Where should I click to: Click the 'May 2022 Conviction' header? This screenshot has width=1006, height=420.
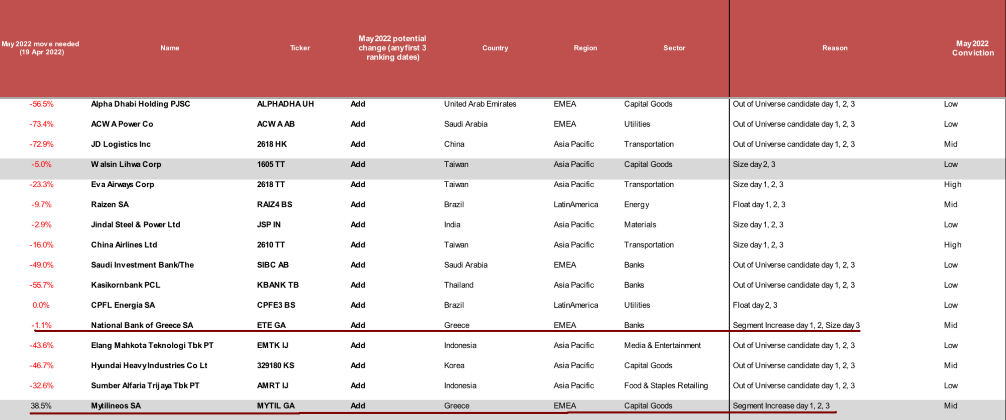tap(973, 48)
